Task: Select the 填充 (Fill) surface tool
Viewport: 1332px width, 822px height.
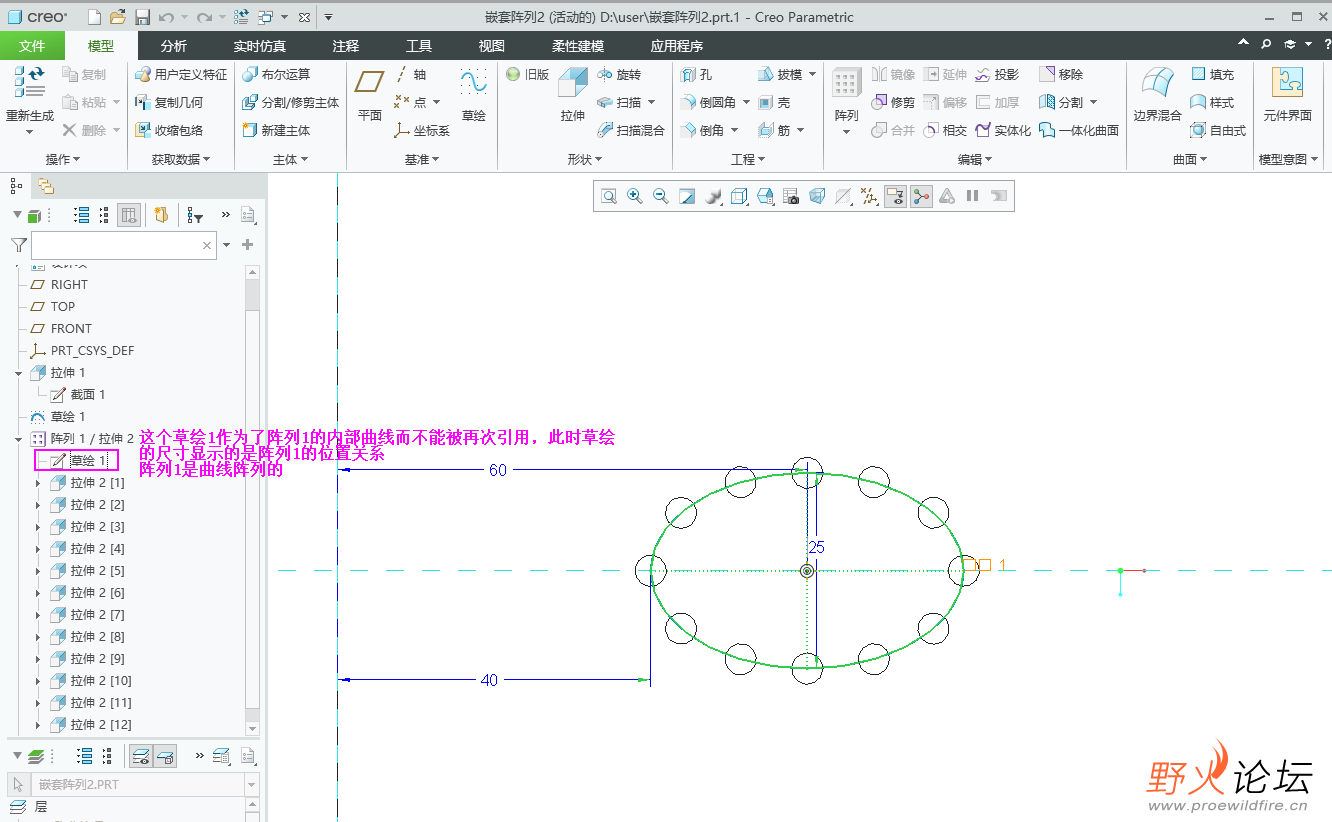Action: tap(1213, 74)
